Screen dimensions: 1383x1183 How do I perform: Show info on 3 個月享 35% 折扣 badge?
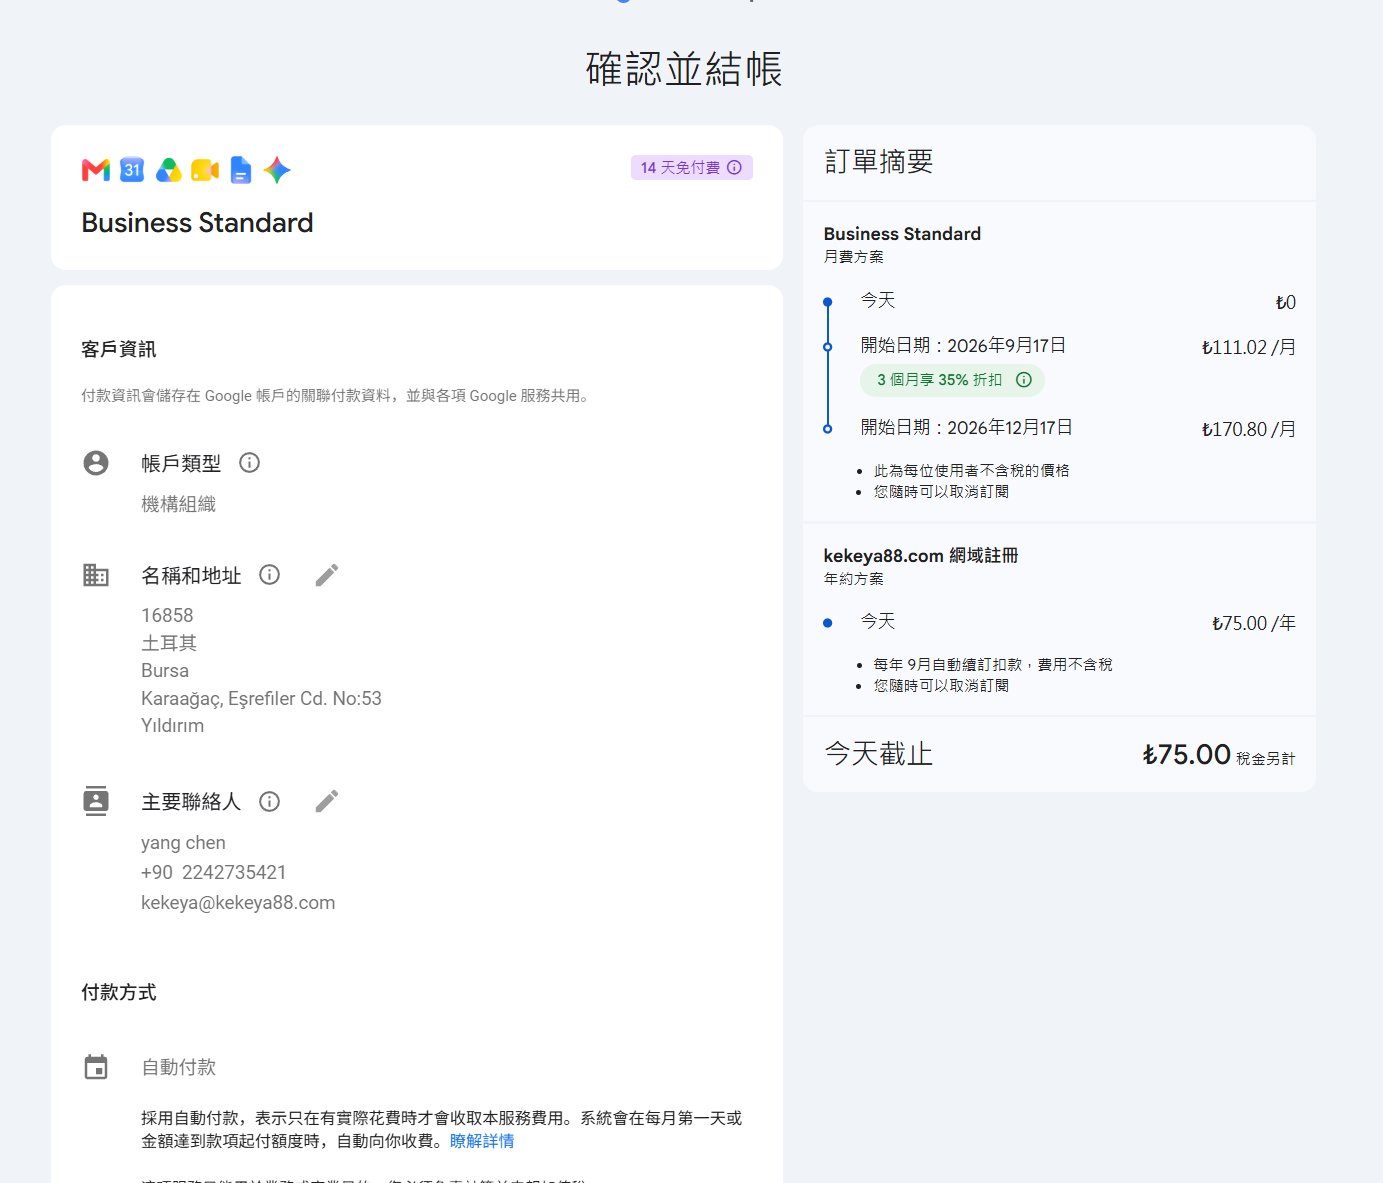(1024, 380)
